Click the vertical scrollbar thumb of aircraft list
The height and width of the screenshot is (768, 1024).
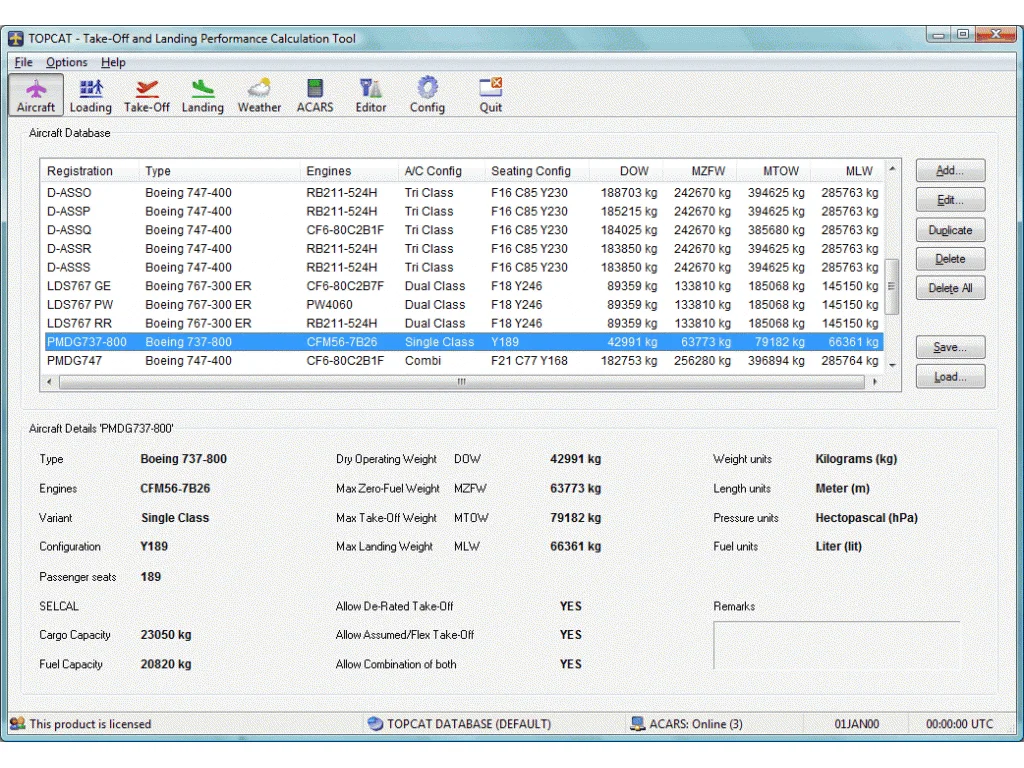[892, 286]
